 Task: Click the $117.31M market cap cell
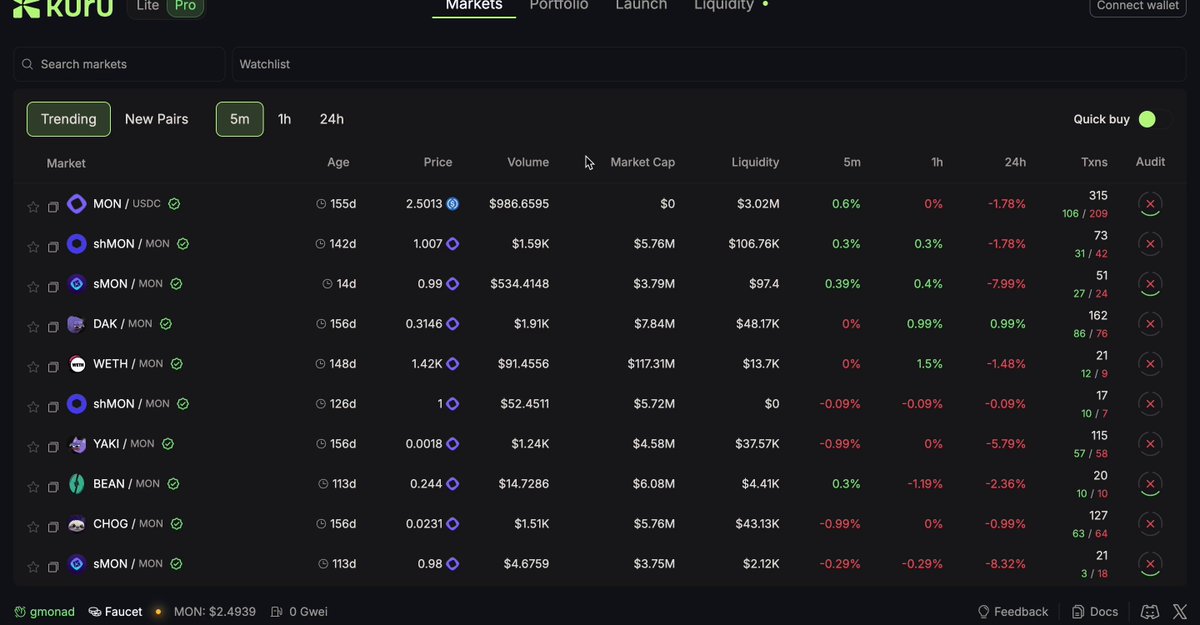click(x=651, y=364)
